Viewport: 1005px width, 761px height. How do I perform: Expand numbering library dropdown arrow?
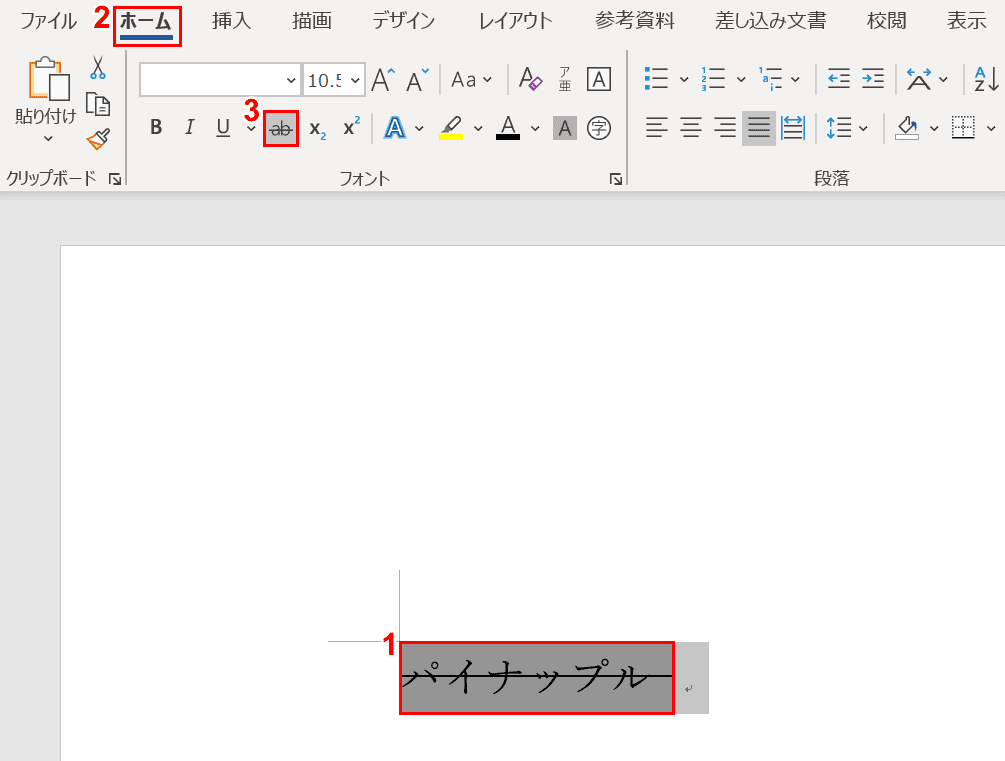tap(741, 79)
